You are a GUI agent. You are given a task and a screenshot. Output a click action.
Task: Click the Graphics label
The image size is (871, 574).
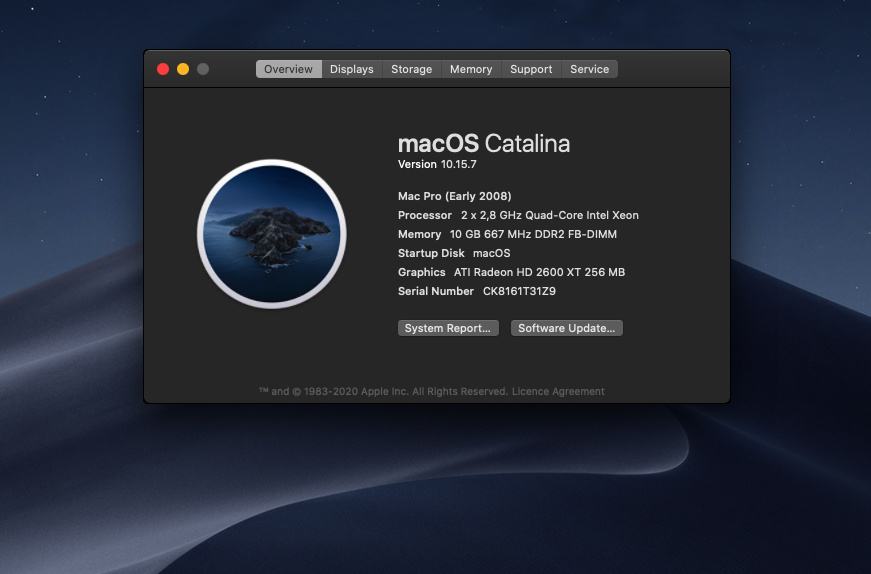point(422,272)
